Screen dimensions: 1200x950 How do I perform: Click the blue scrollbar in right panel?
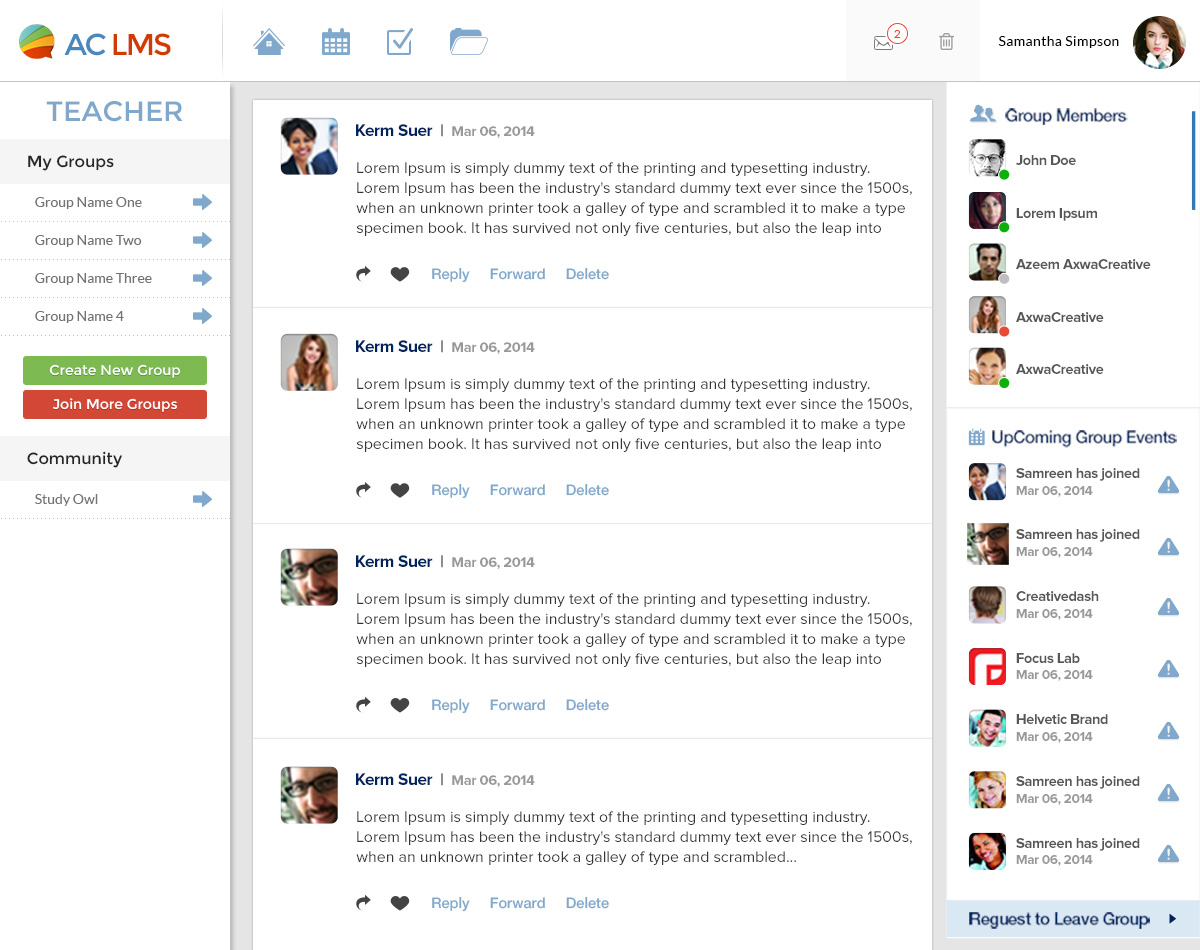[x=1194, y=160]
